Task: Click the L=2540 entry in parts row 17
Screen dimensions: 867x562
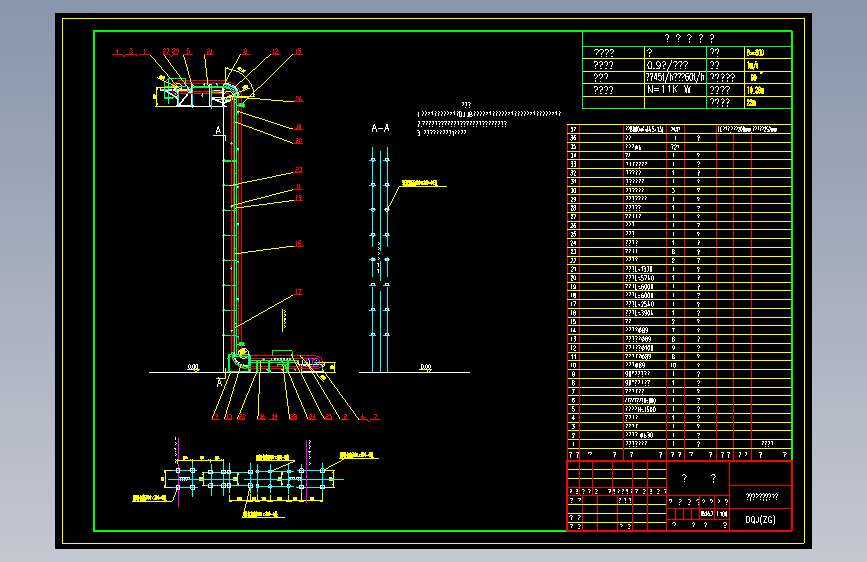Action: pos(639,304)
